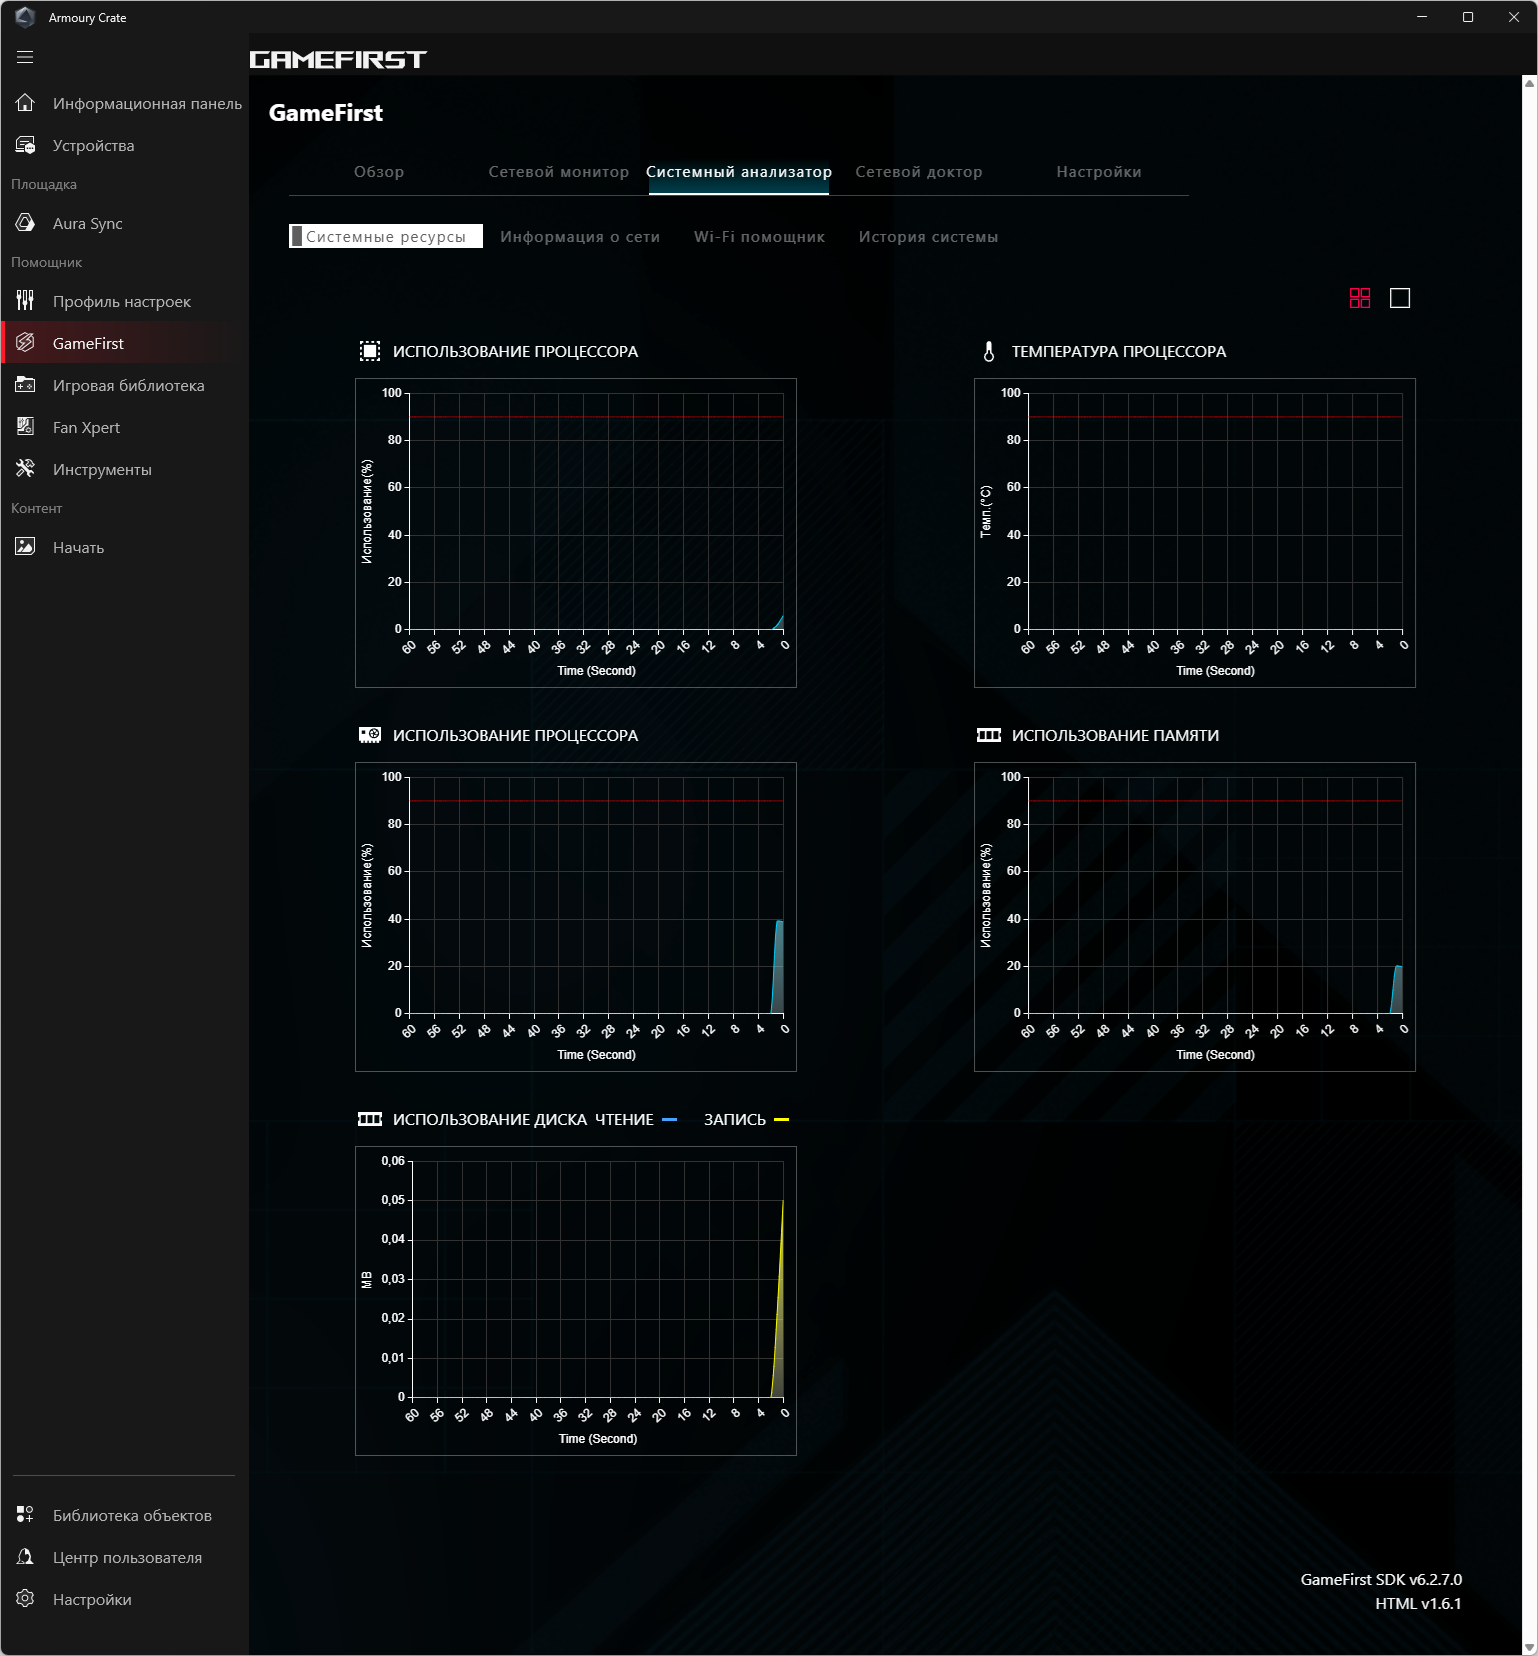Screen dimensions: 1538x1656
Task: Click the ЗАПИСЬ yellow legend marker
Action: [x=782, y=1119]
